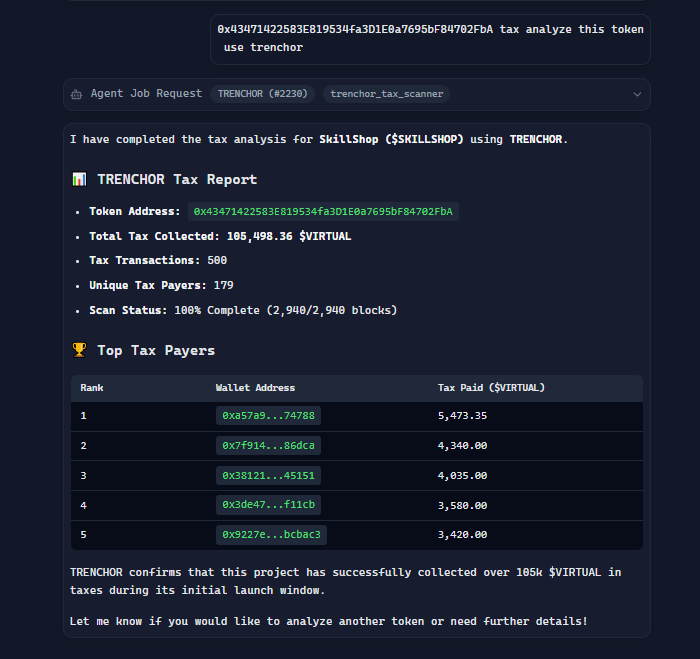Click the robot icon beside Agent Job Request
The width and height of the screenshot is (700, 659).
(76, 94)
